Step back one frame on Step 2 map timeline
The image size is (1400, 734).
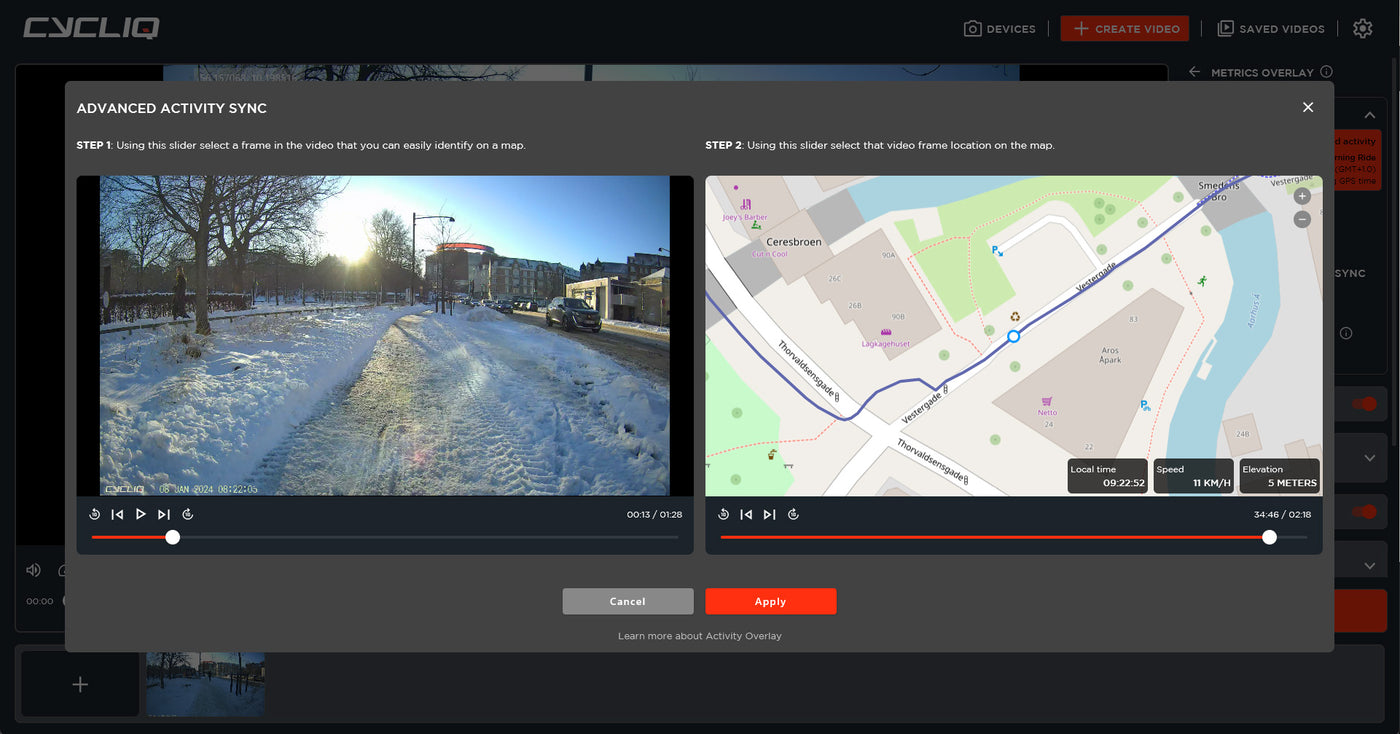tap(746, 513)
